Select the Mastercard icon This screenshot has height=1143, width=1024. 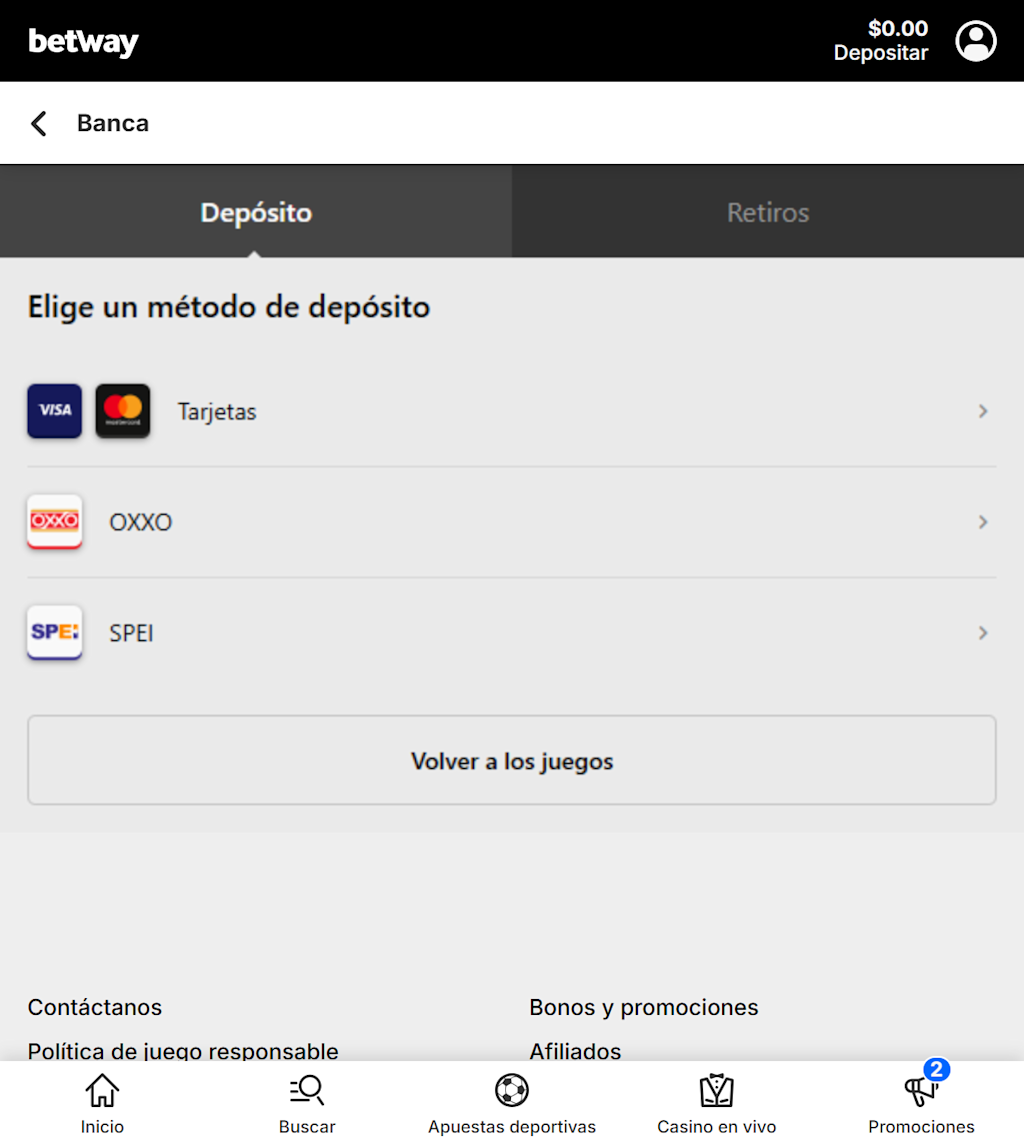122,410
